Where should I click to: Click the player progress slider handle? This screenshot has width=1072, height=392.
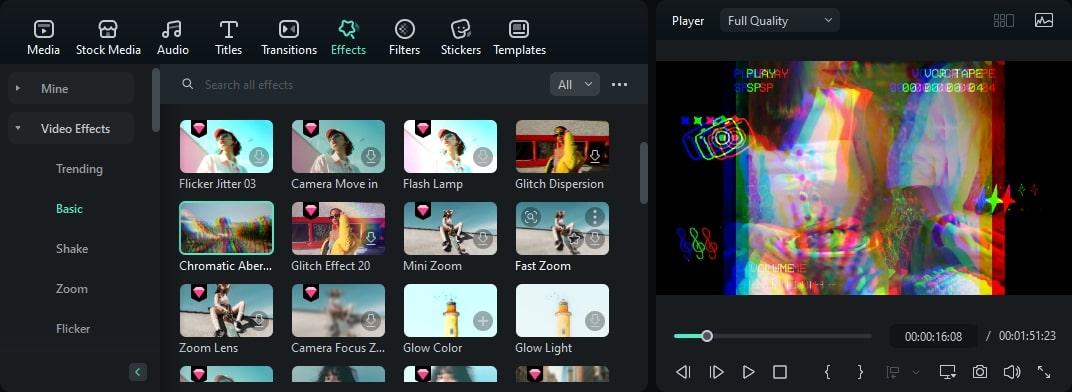[707, 336]
